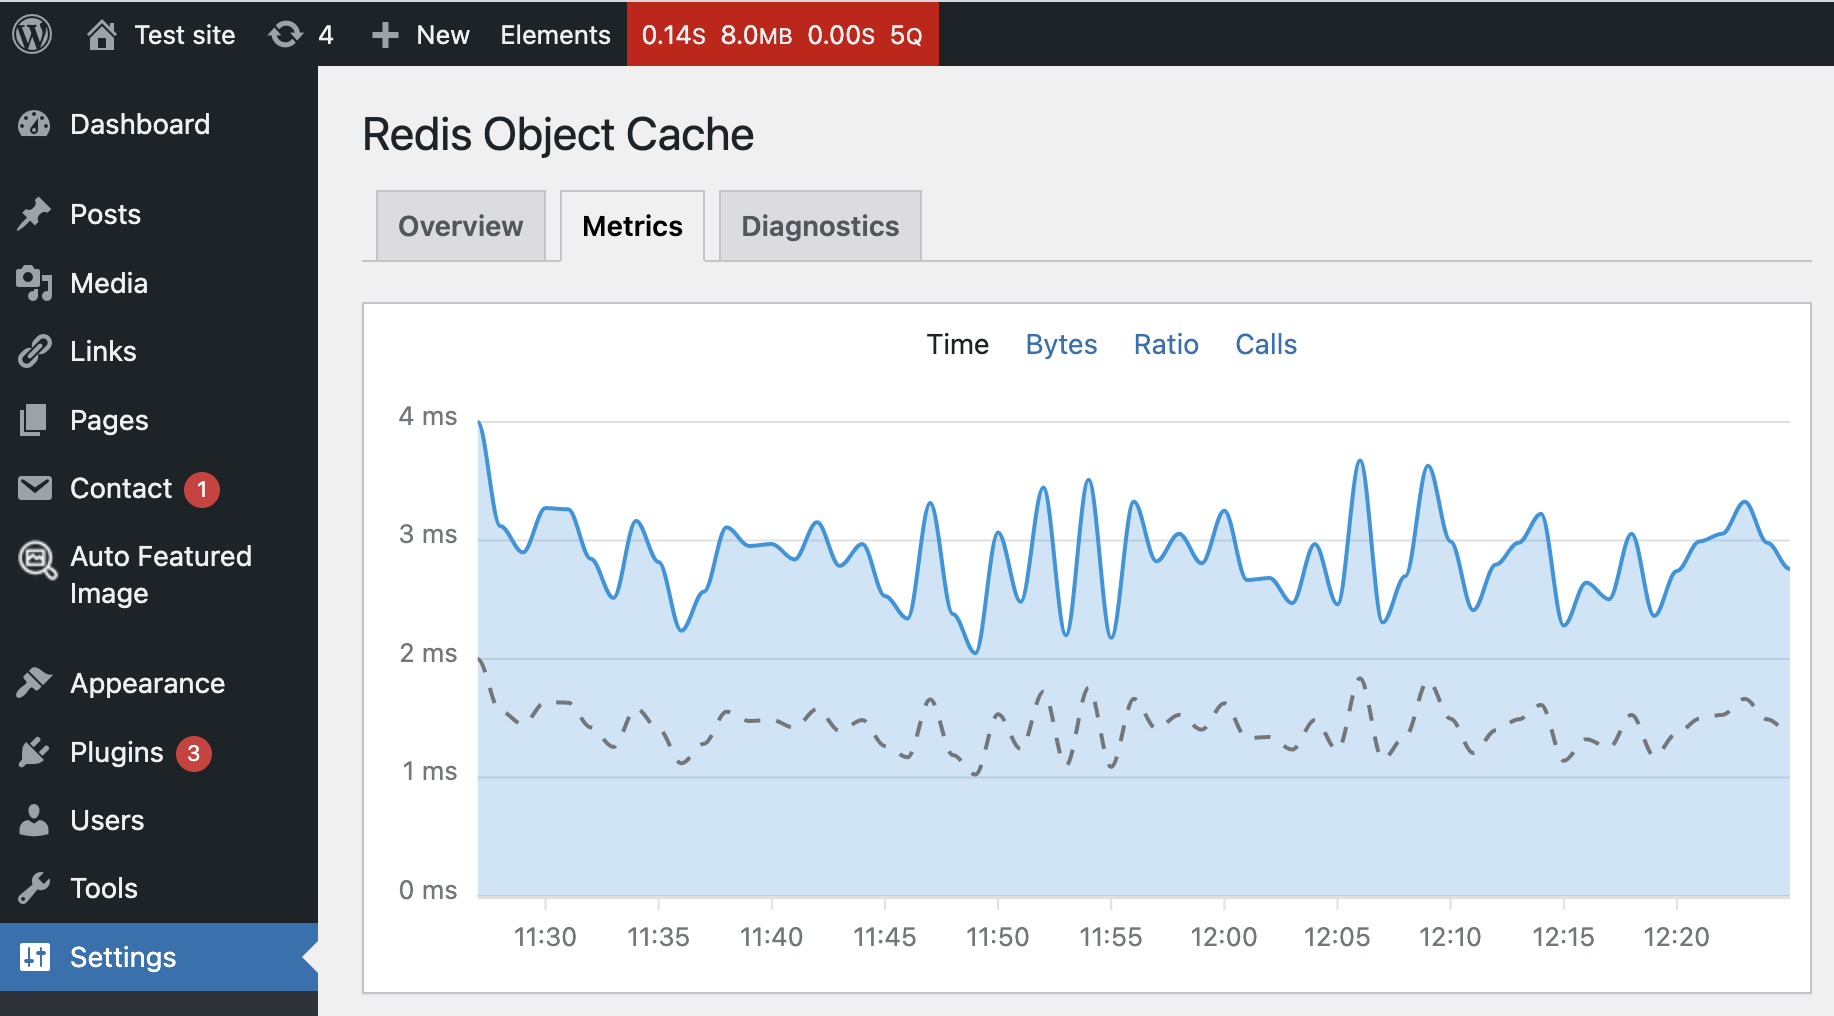Show the Time metric chart
Image resolution: width=1834 pixels, height=1016 pixels.
(957, 344)
